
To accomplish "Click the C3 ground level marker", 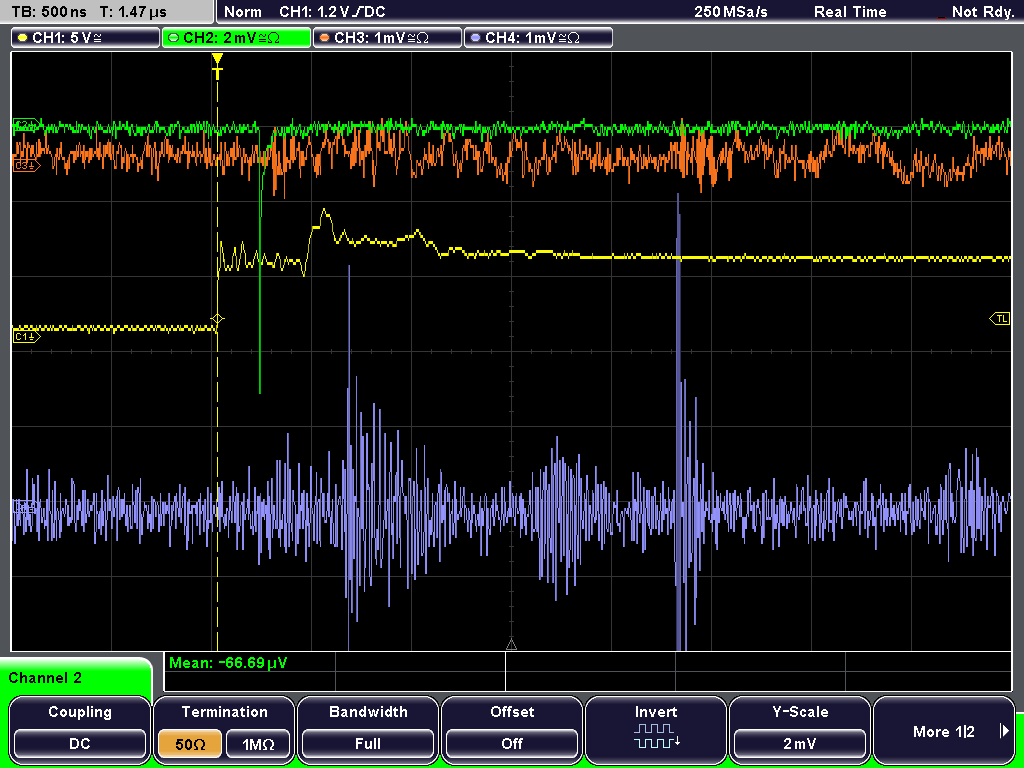I will [x=26, y=166].
